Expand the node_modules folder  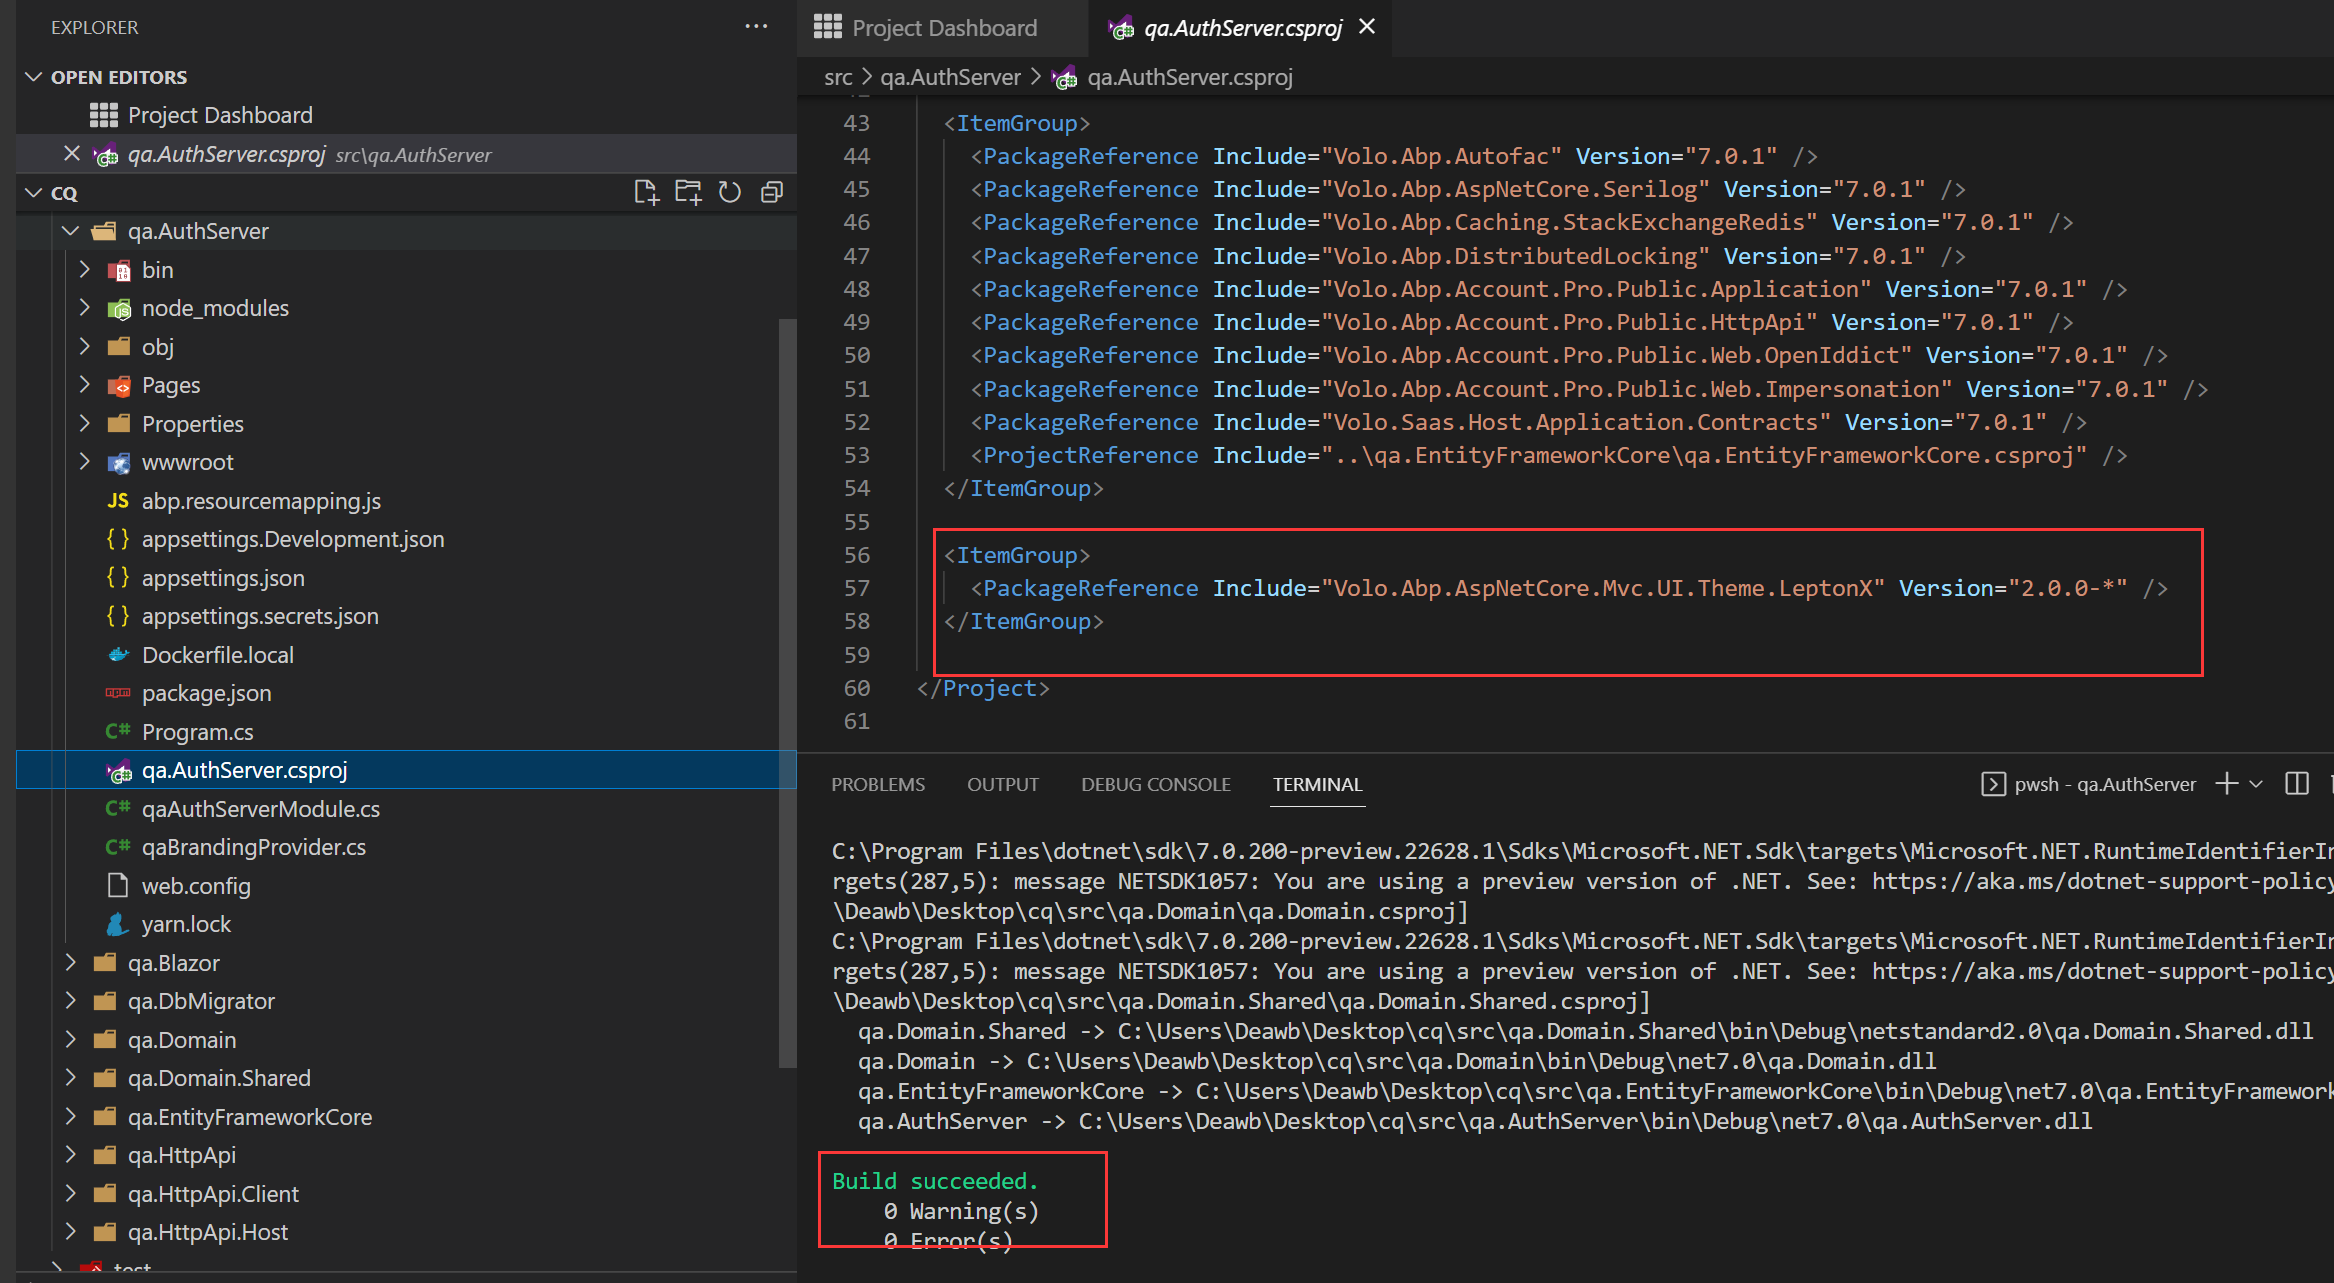pyautogui.click(x=85, y=308)
